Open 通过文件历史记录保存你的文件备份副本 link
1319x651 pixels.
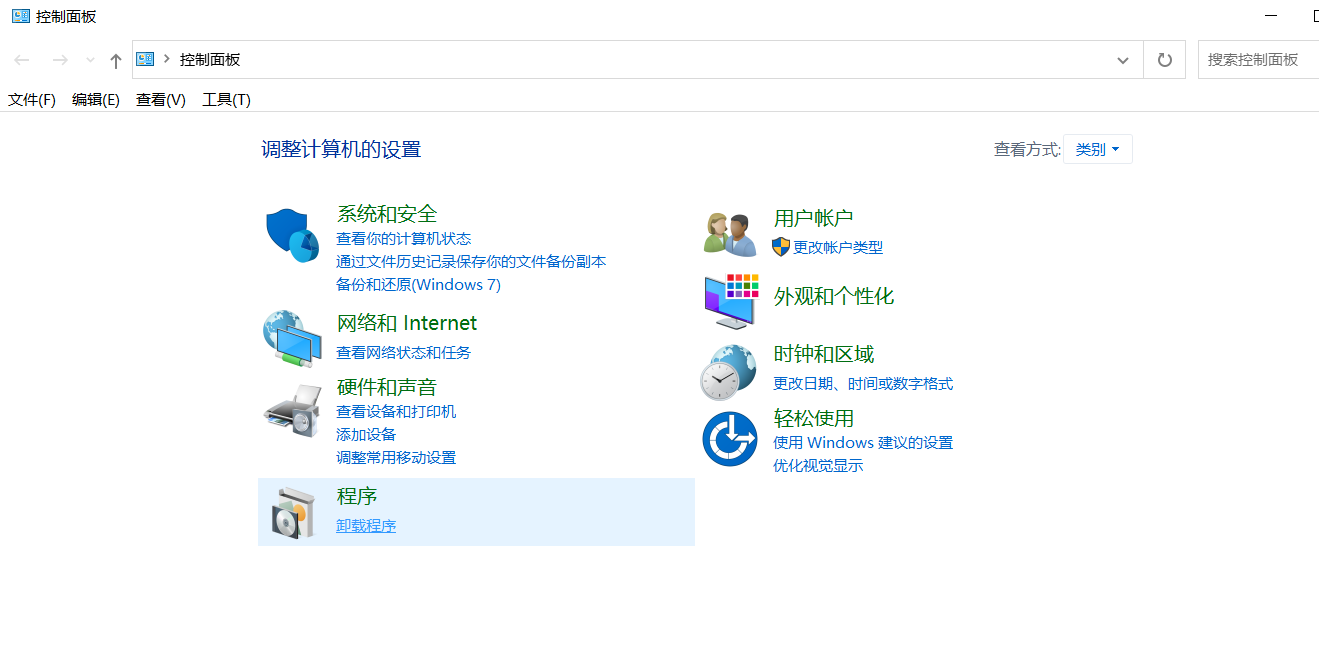[x=471, y=261]
